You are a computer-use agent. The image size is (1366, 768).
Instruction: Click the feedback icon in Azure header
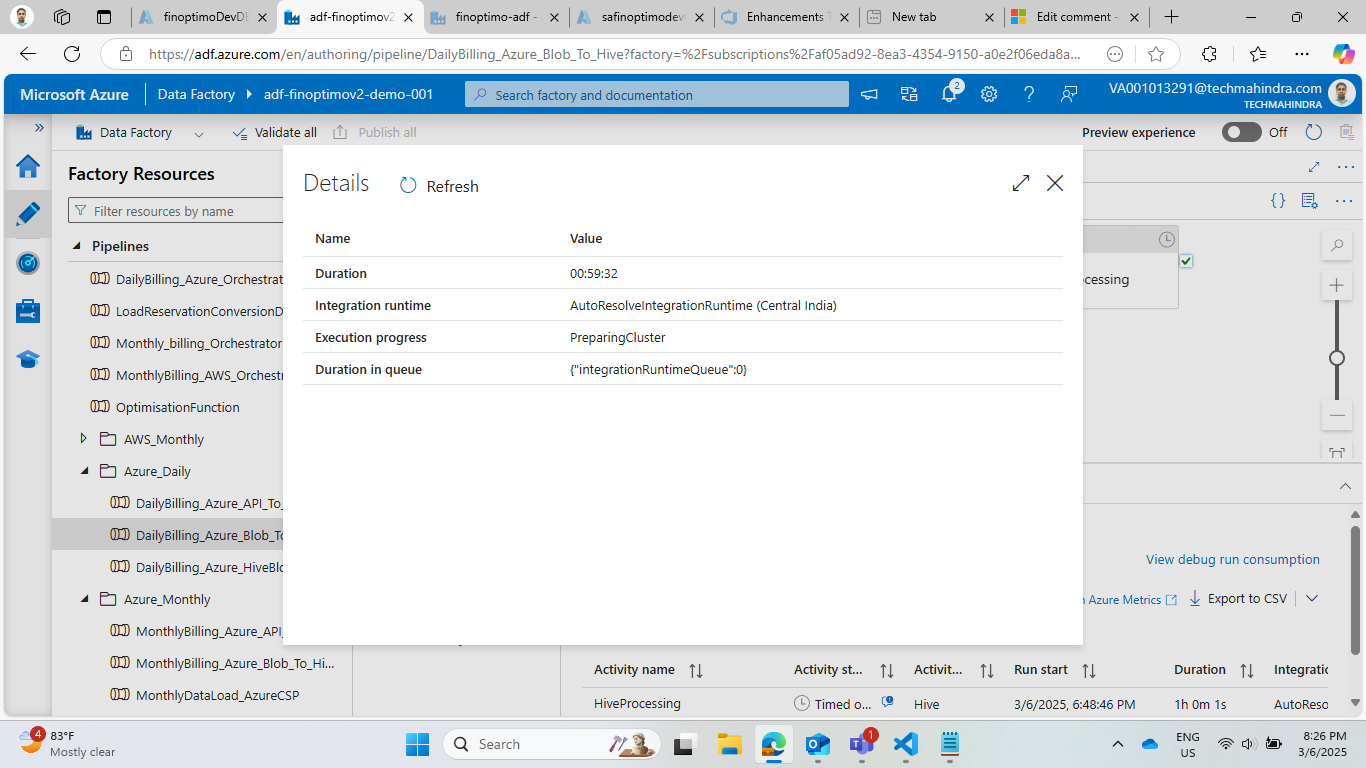point(1069,94)
